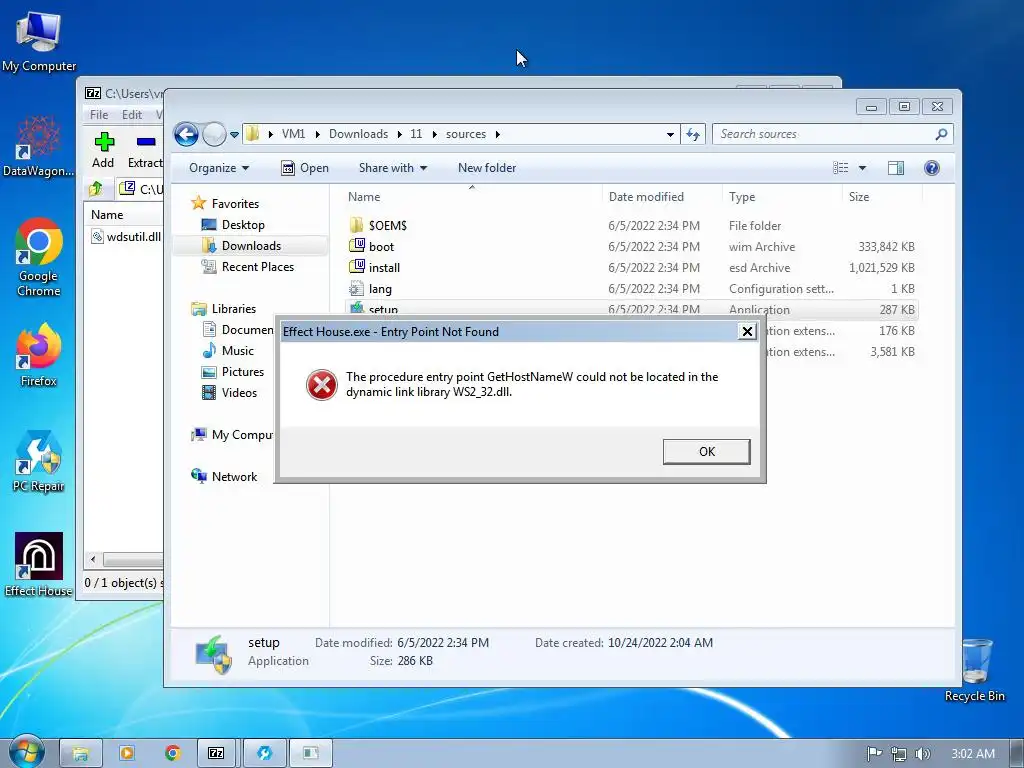
Task: Select Network in the navigation pane
Action: click(x=234, y=477)
